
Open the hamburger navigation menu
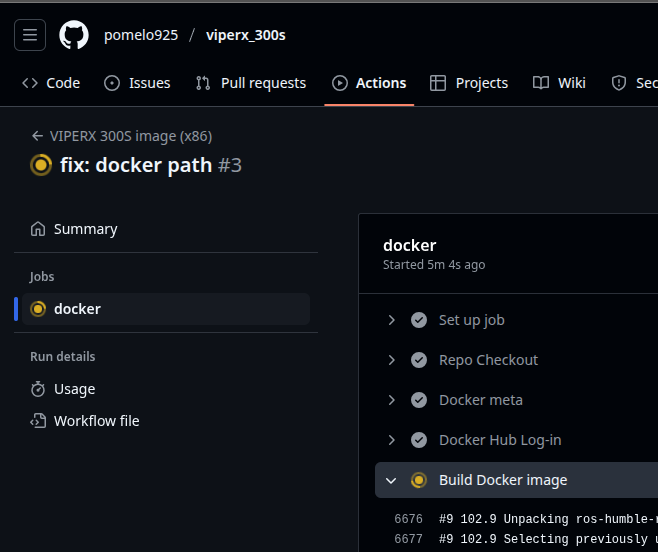pos(30,35)
